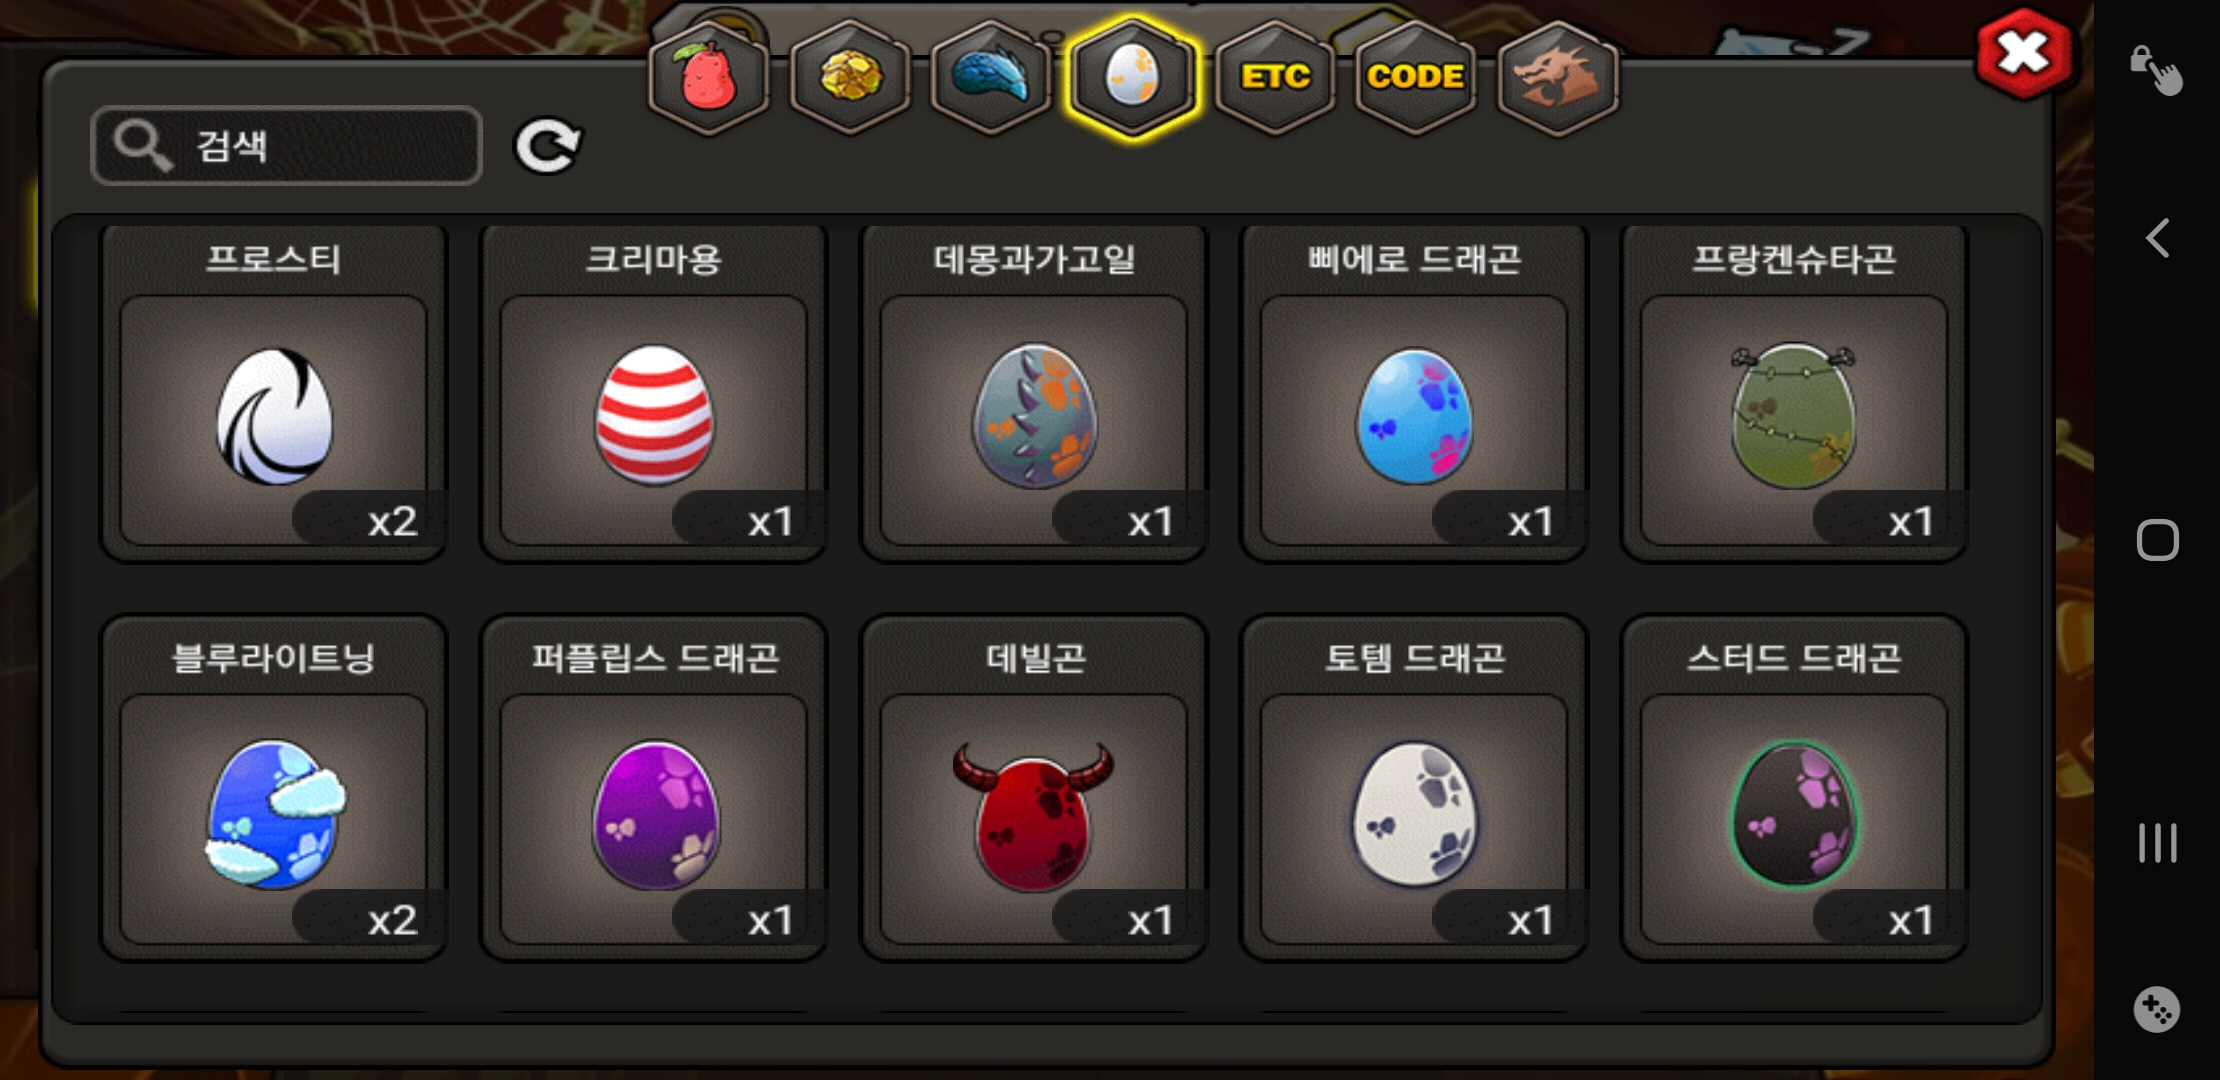The image size is (2220, 1080).
Task: Open the Android recent apps button
Action: click(2157, 842)
